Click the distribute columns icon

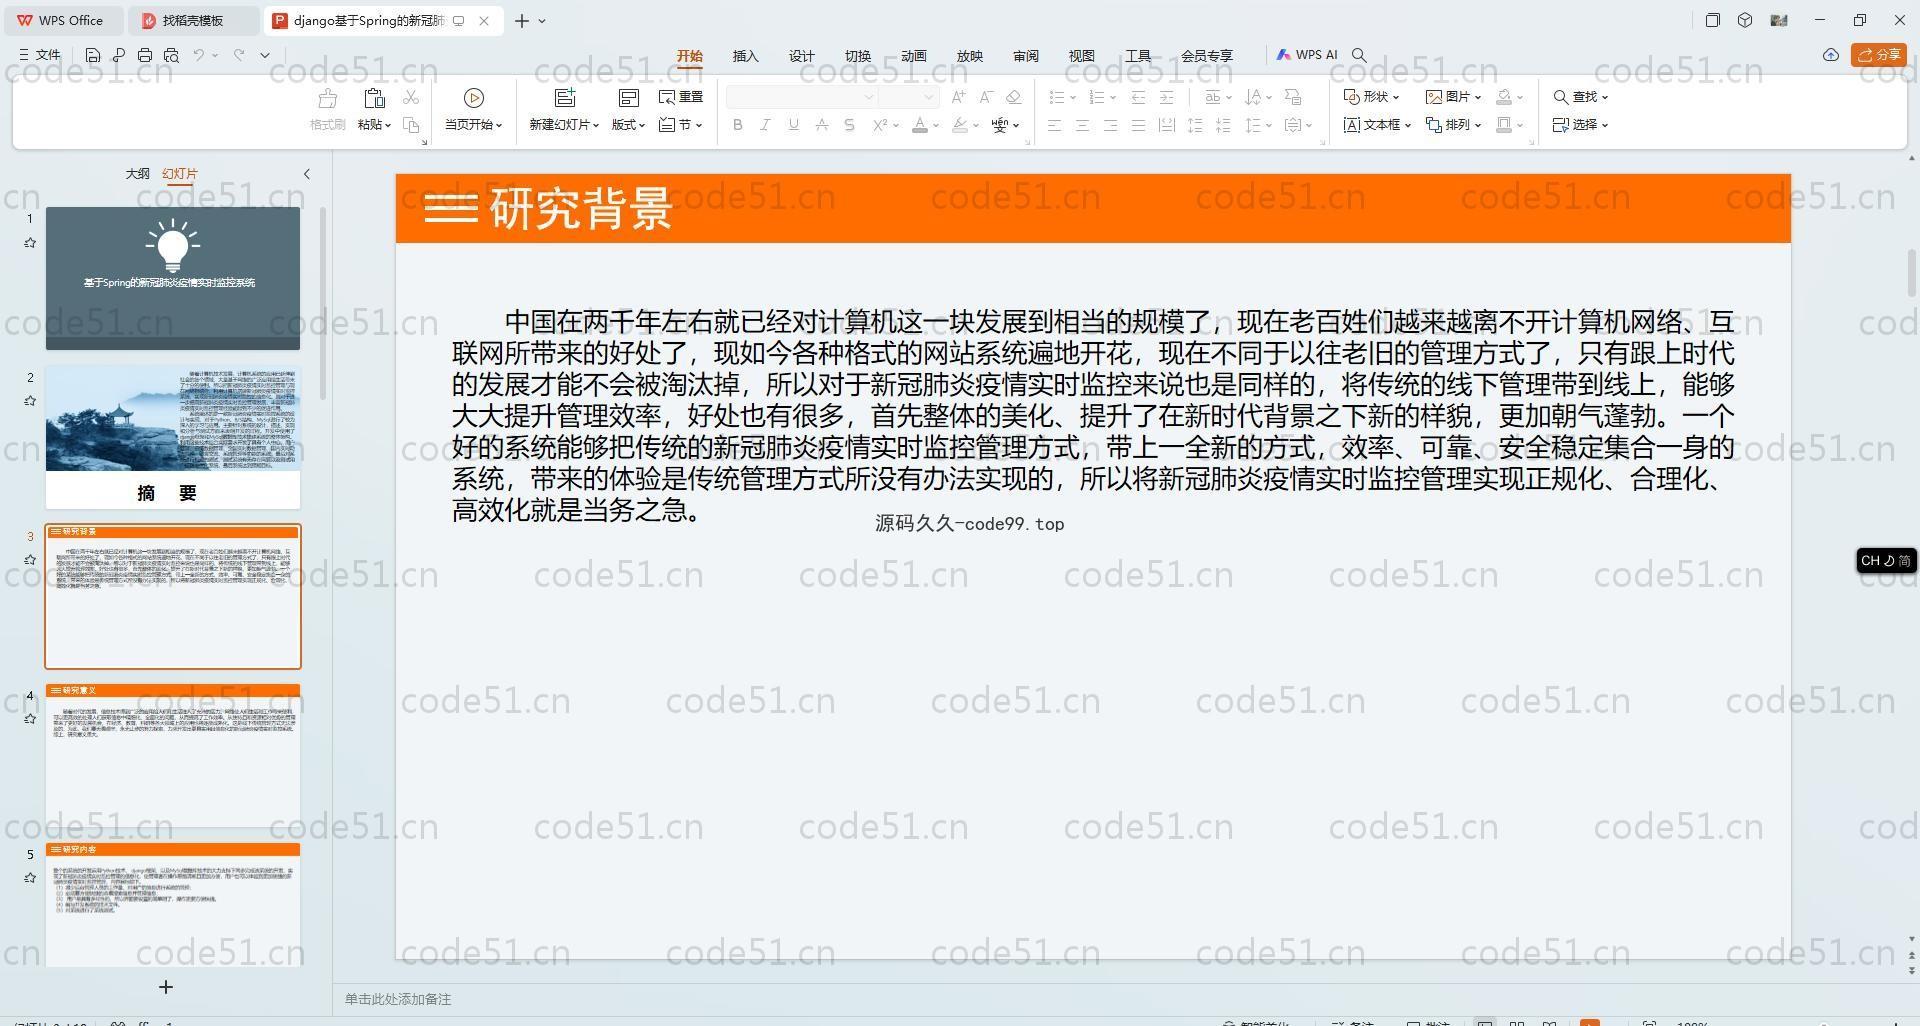tap(1166, 125)
